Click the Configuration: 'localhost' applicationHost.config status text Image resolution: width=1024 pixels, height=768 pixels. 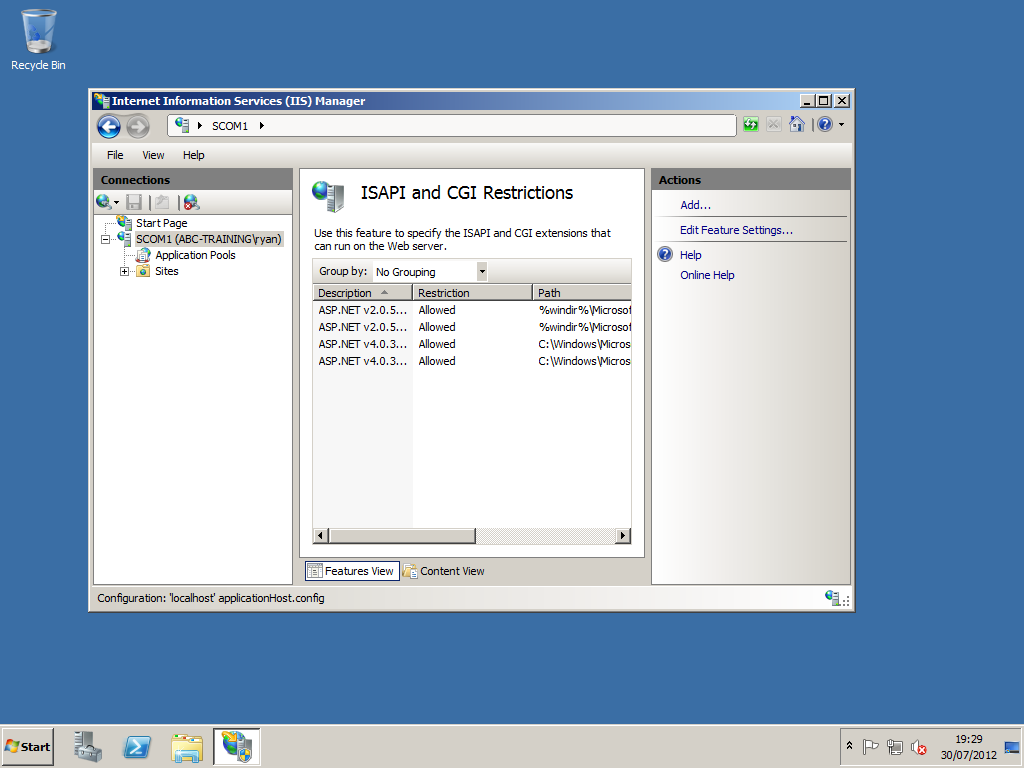click(211, 598)
